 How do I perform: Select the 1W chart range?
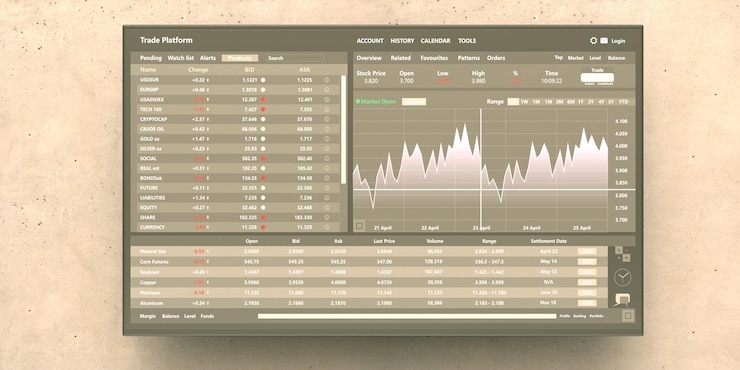point(524,102)
